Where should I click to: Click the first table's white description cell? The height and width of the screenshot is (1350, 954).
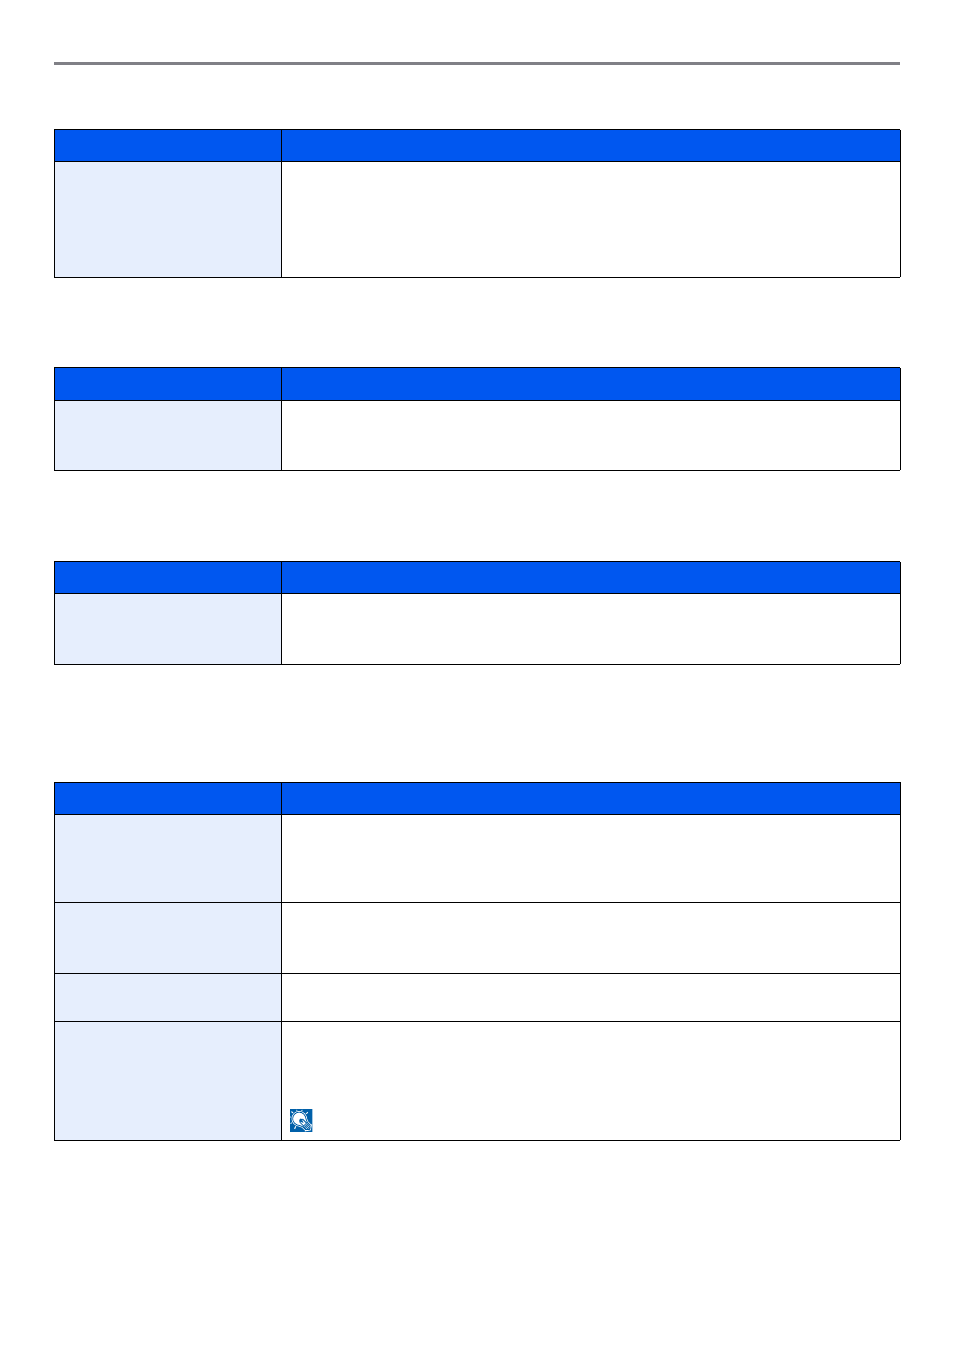tap(591, 220)
